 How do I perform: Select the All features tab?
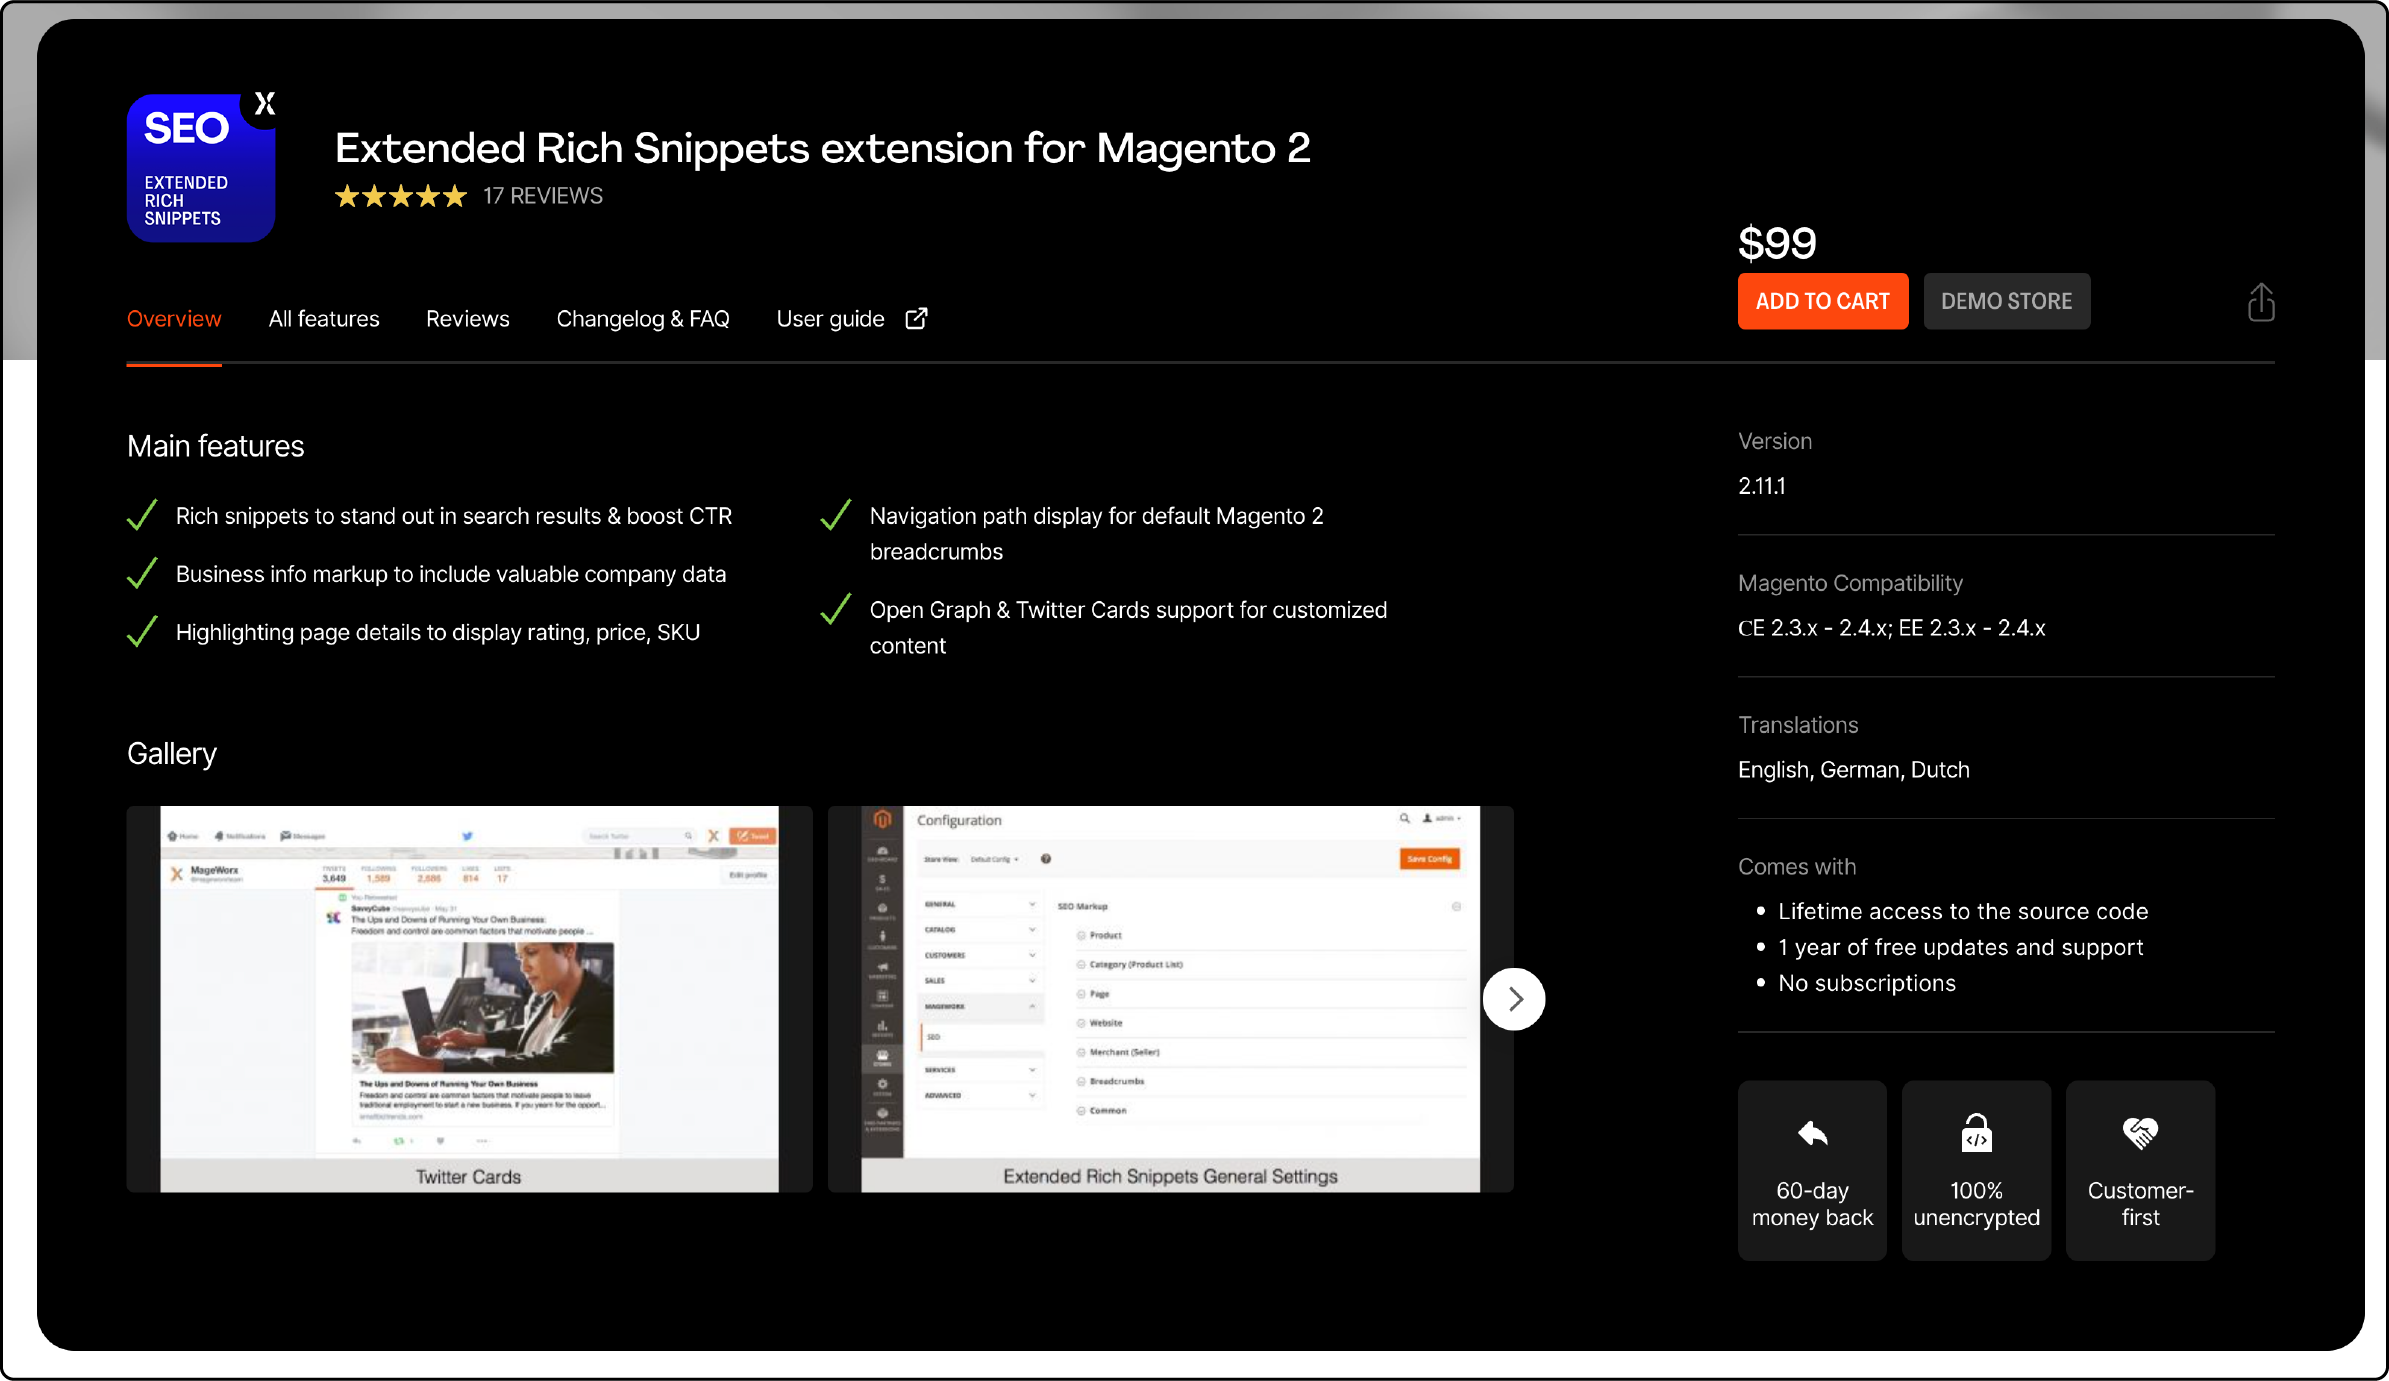324,317
